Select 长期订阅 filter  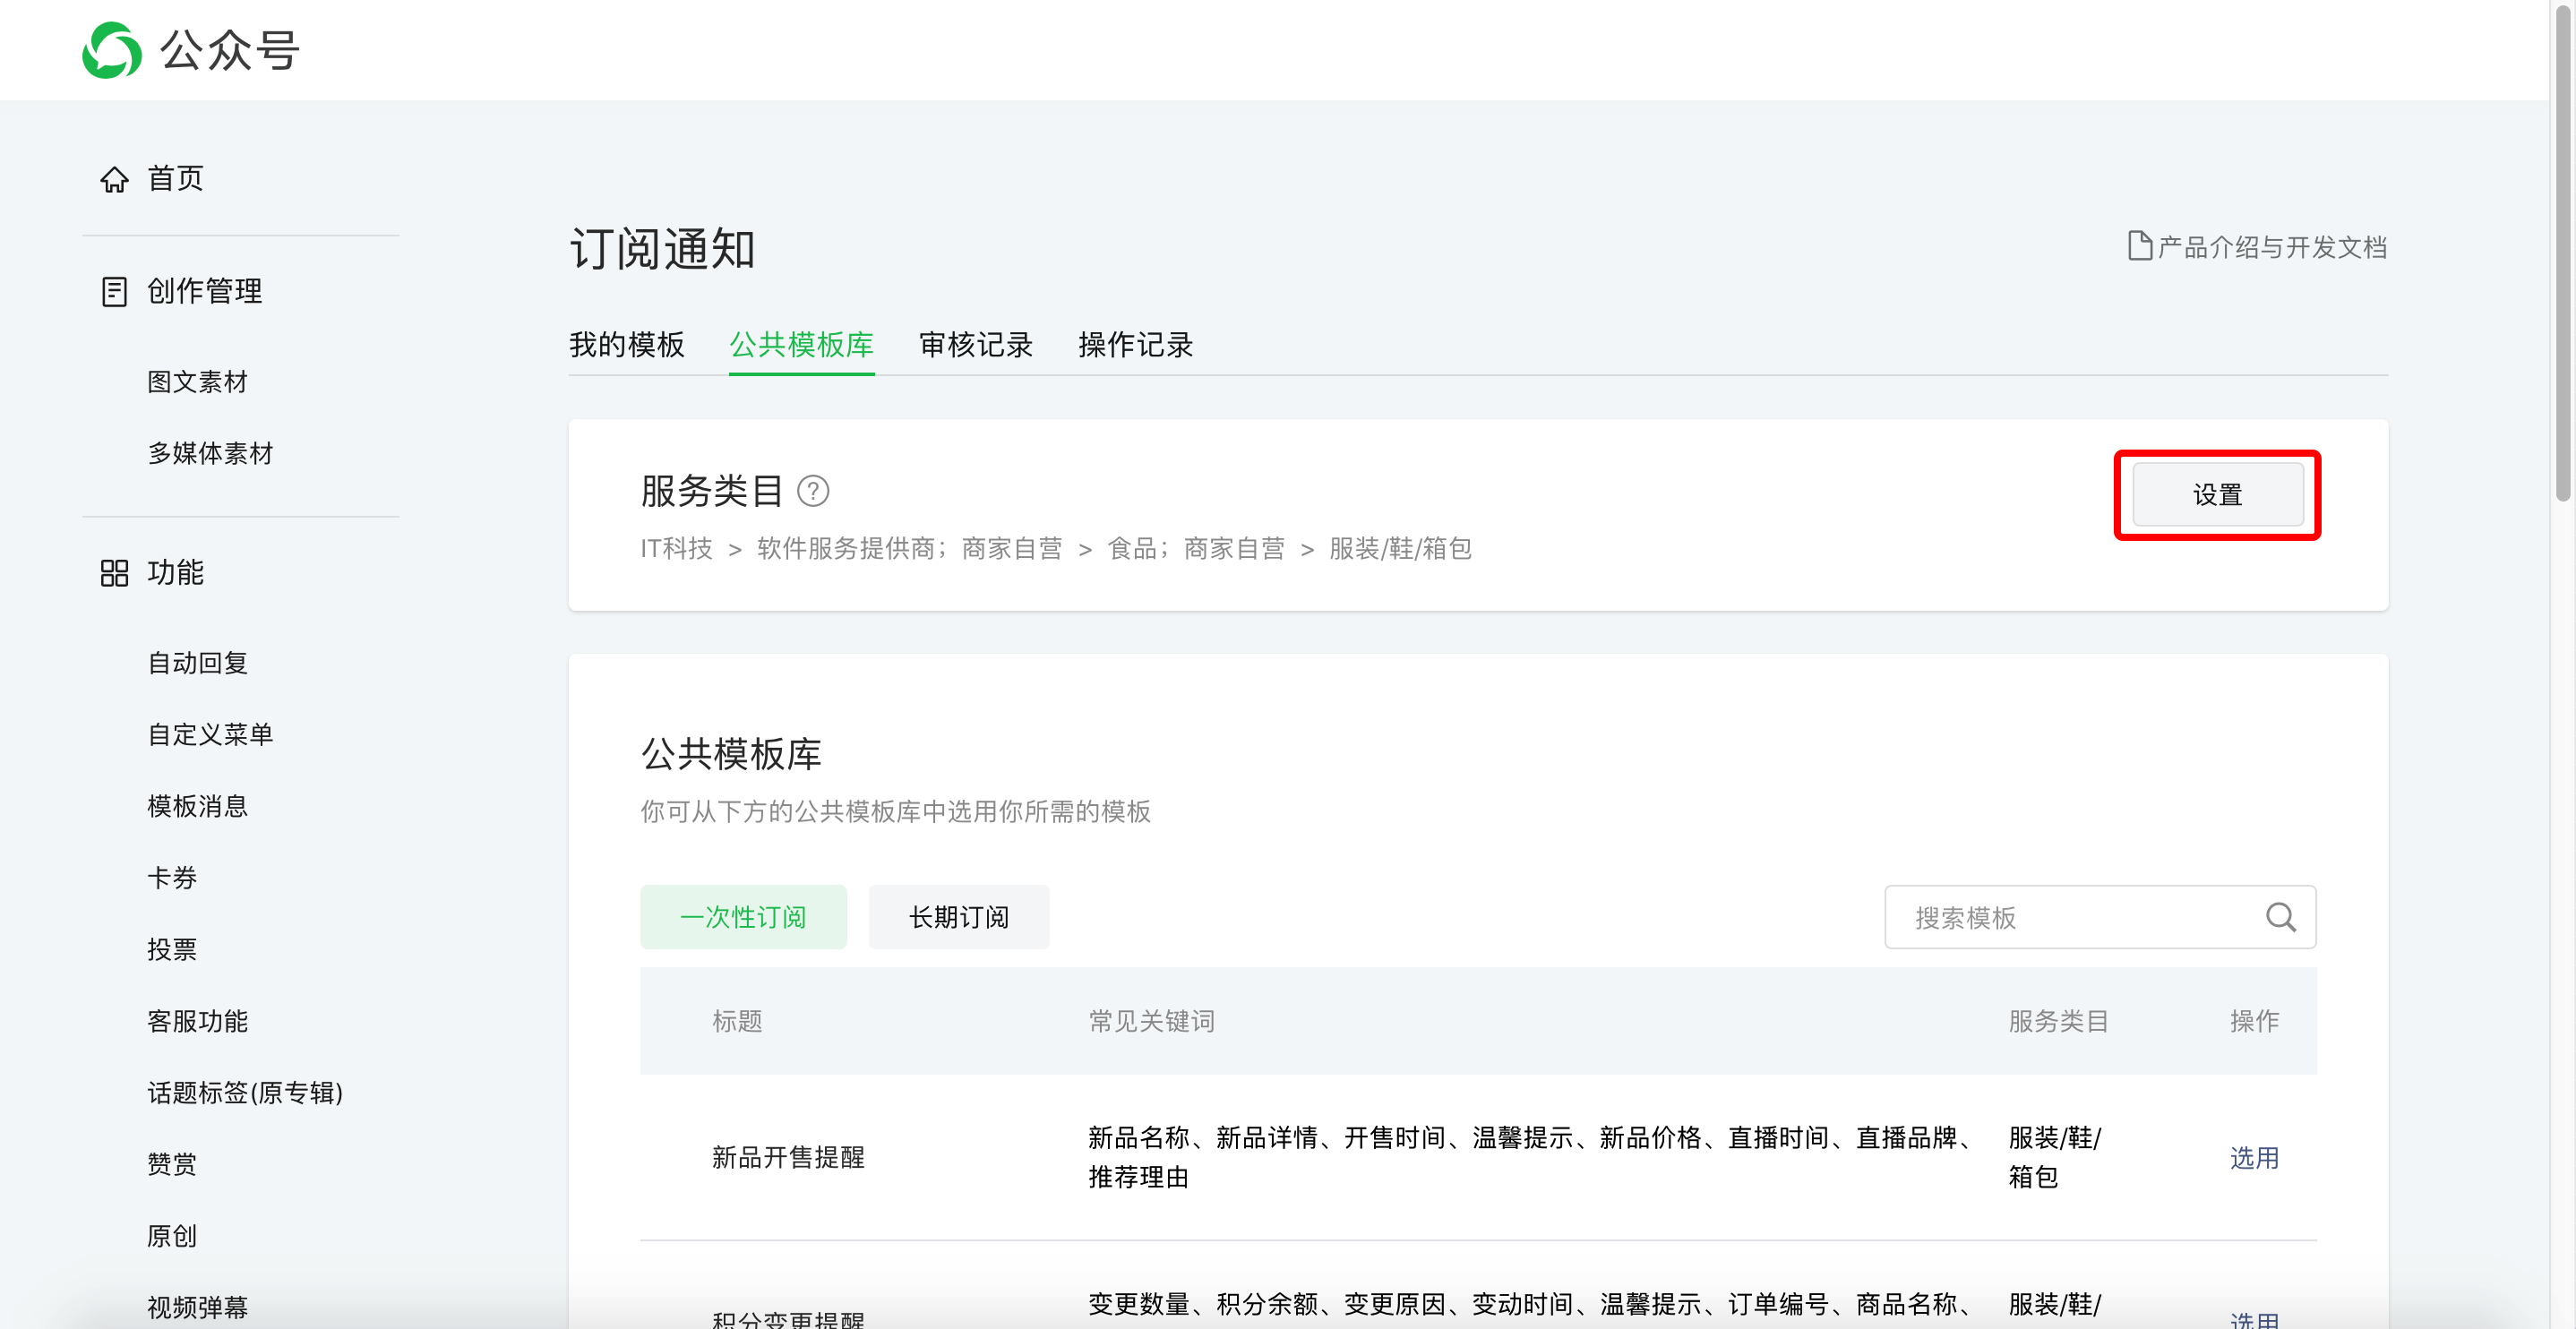pos(959,917)
